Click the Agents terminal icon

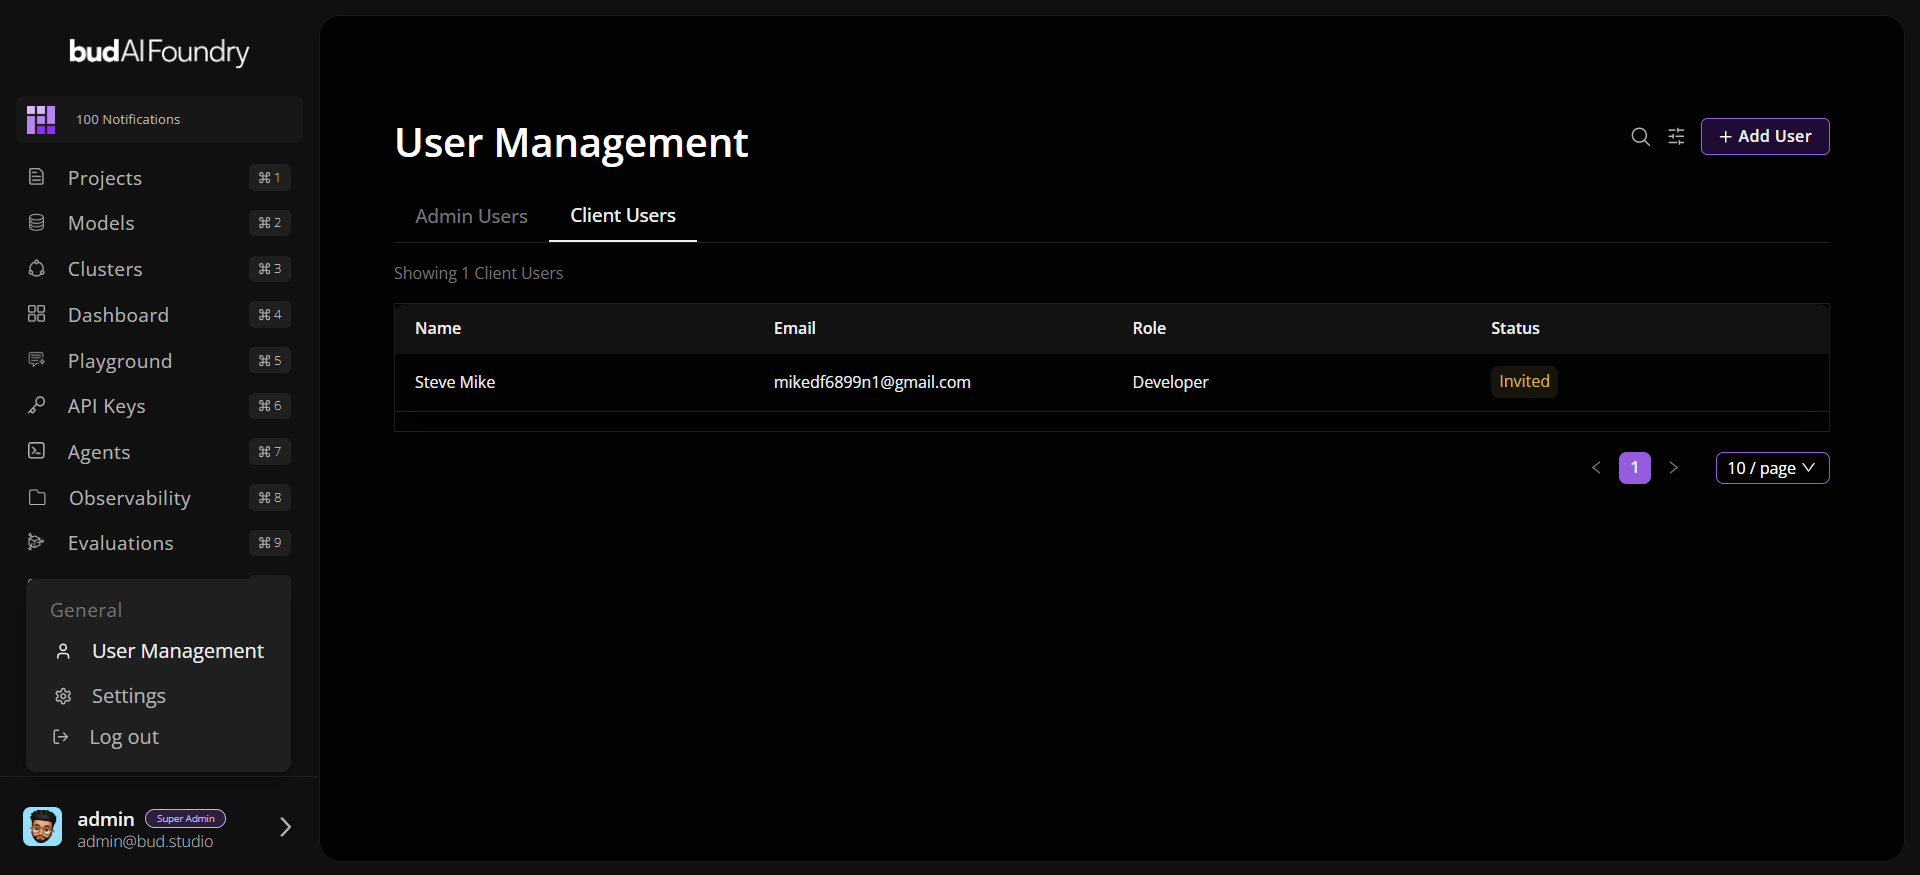37,451
